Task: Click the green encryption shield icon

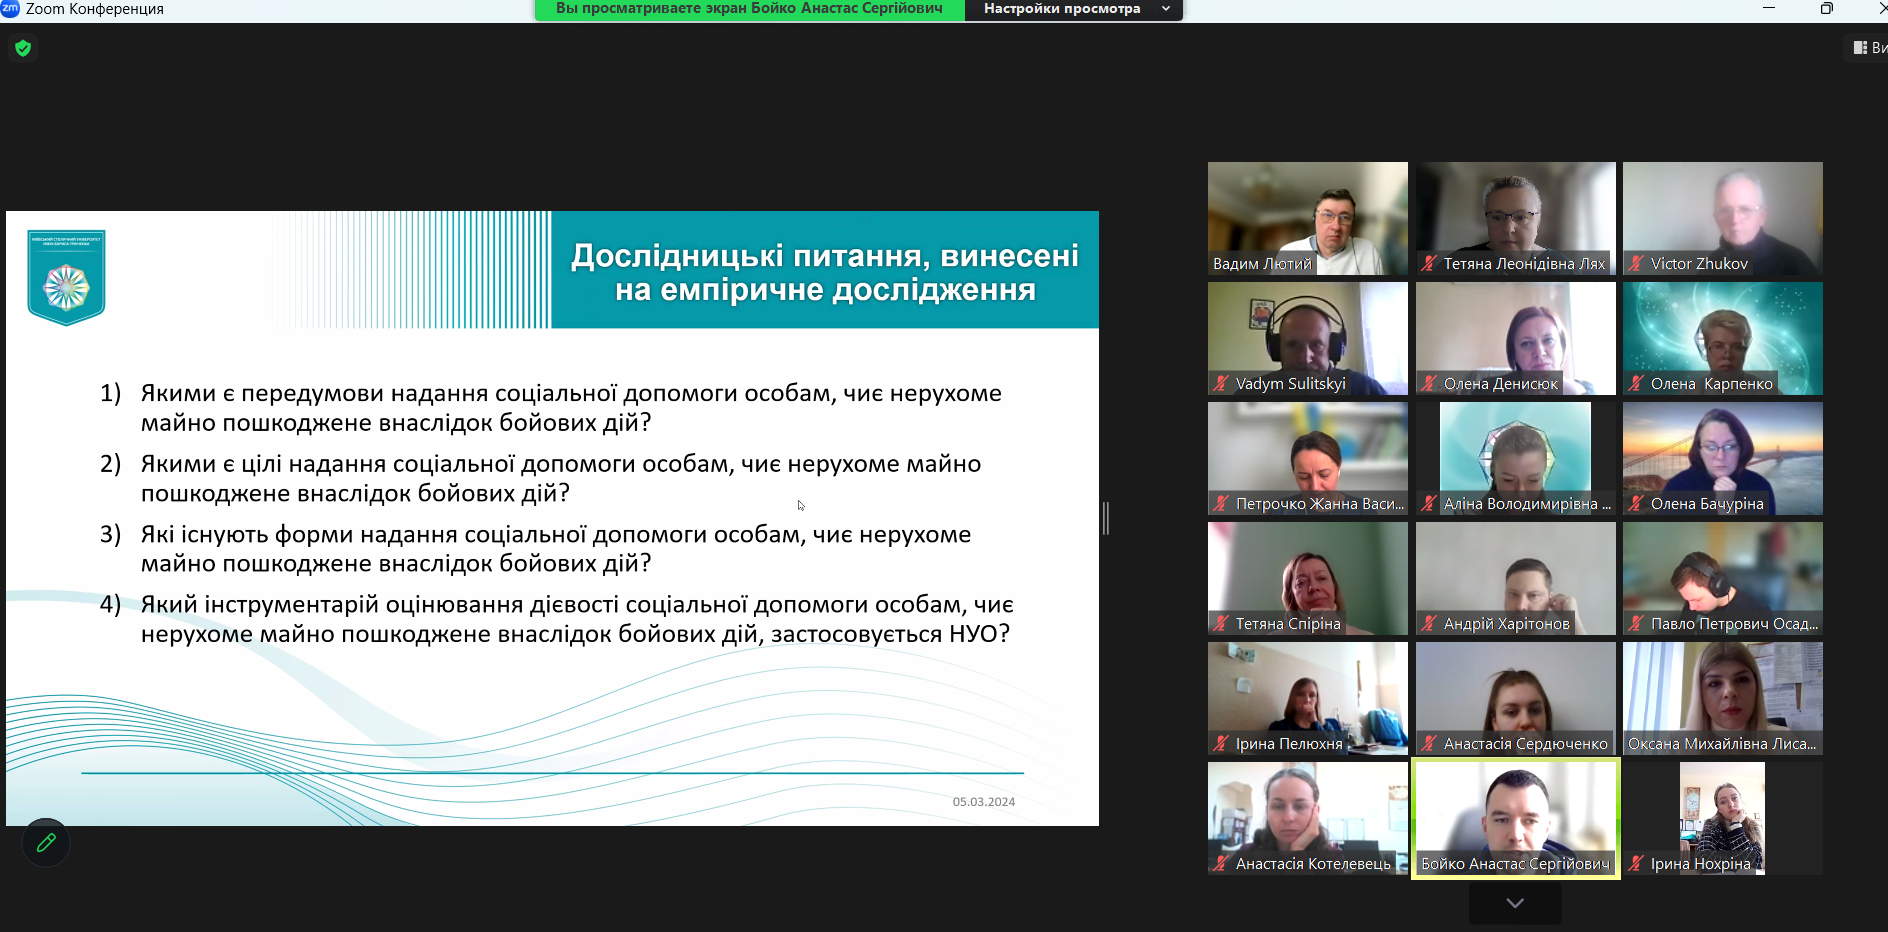Action: 23,48
